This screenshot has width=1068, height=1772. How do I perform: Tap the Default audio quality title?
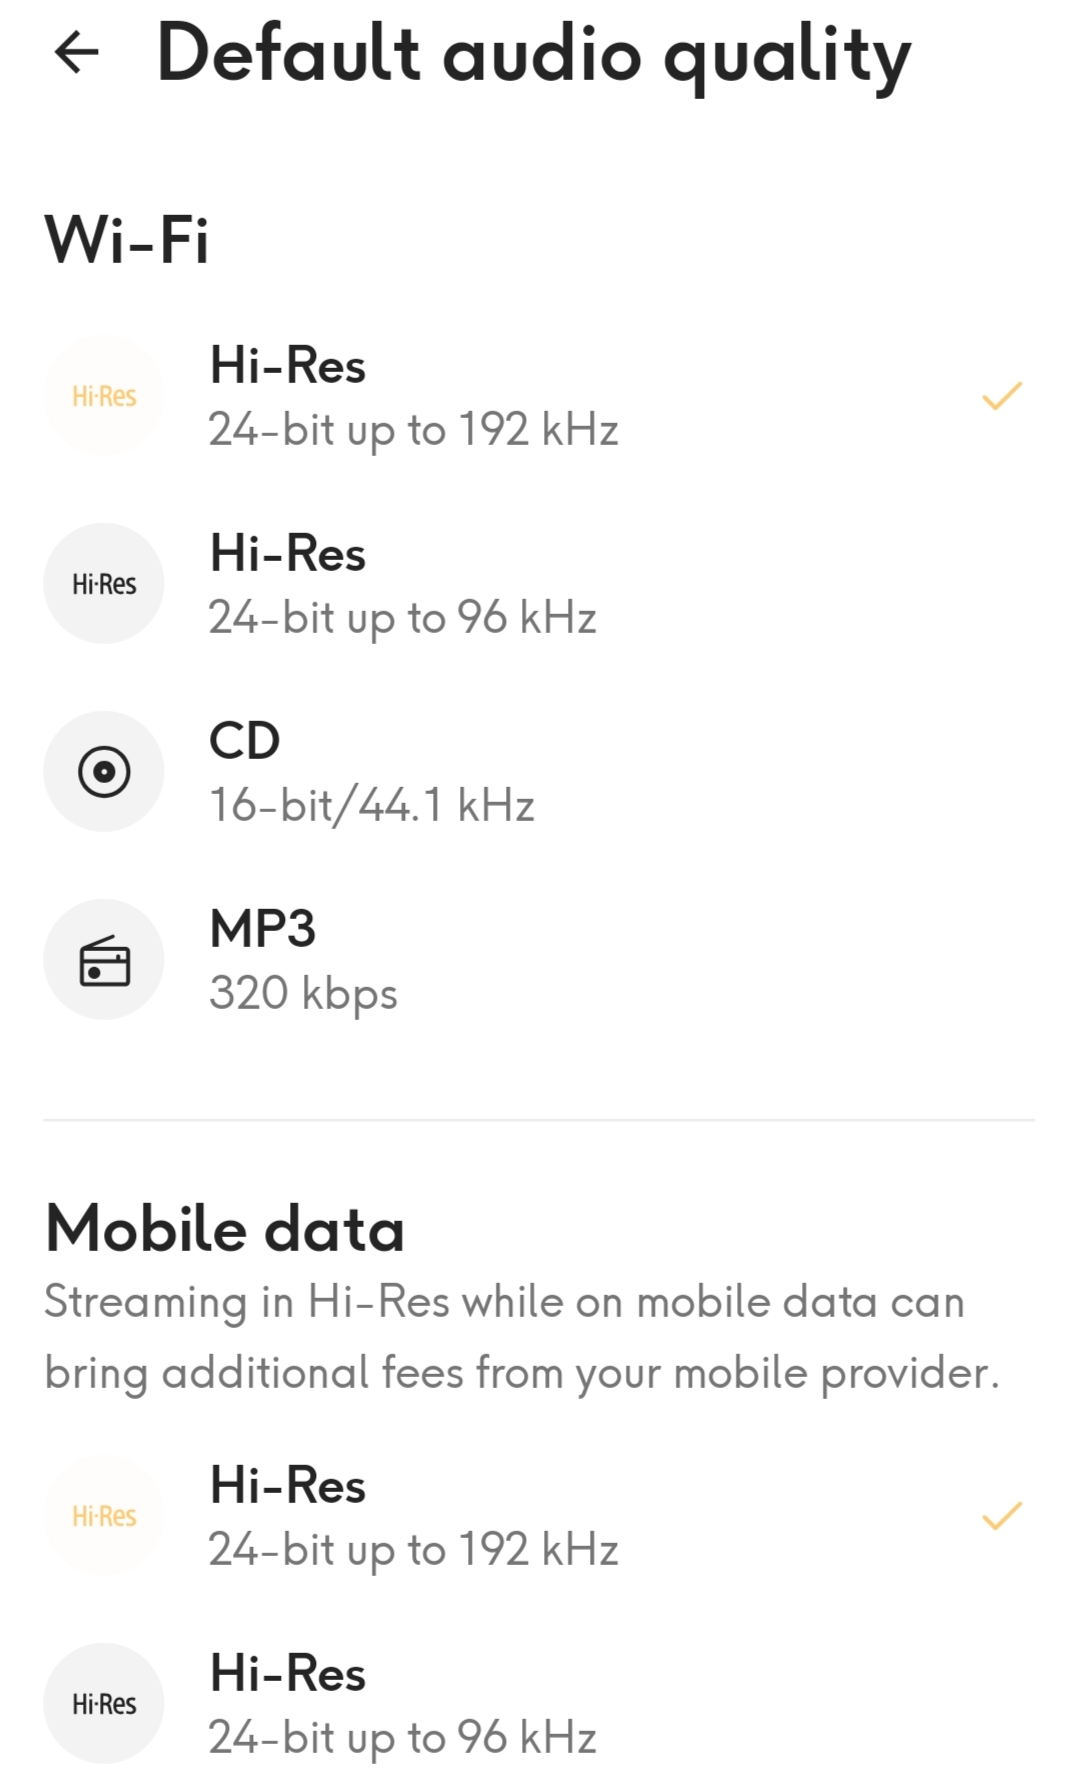click(534, 55)
